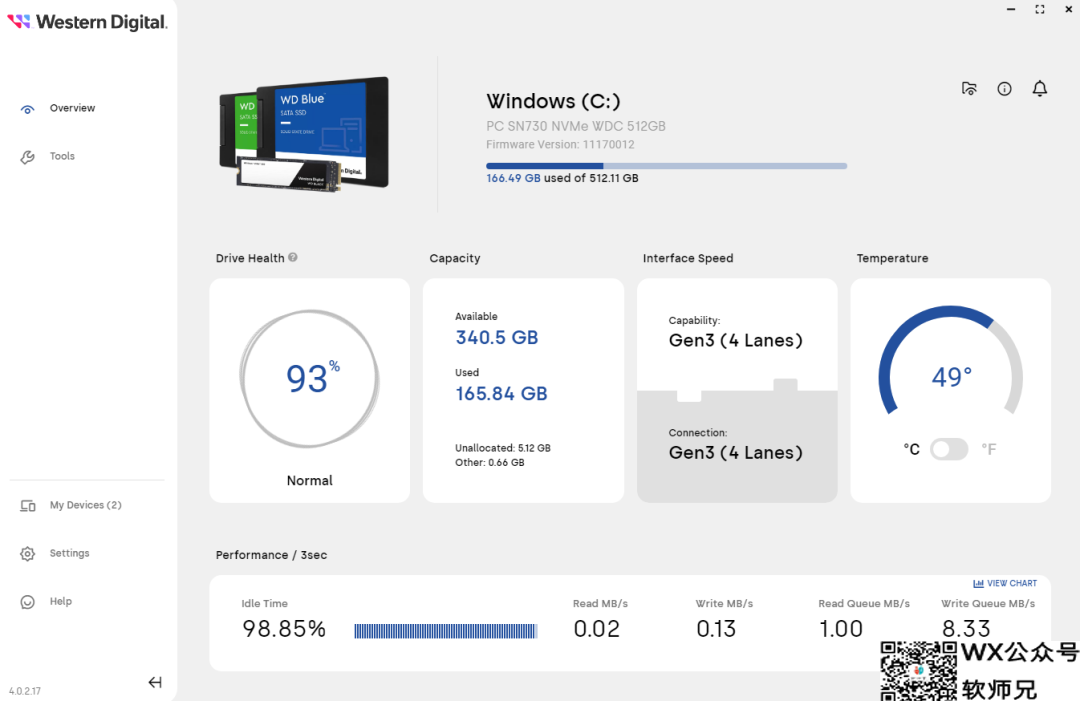Click the Settings gear icon
This screenshot has height=701, width=1080.
tap(28, 554)
